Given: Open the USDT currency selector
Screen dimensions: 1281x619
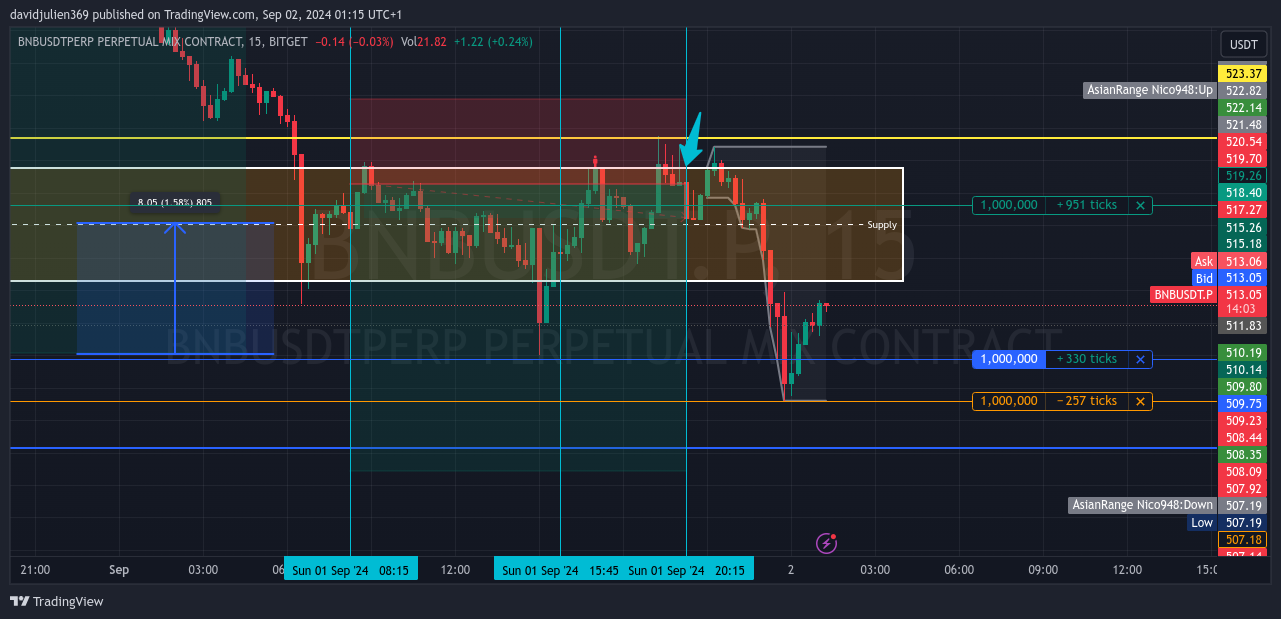Looking at the screenshot, I should [x=1243, y=45].
